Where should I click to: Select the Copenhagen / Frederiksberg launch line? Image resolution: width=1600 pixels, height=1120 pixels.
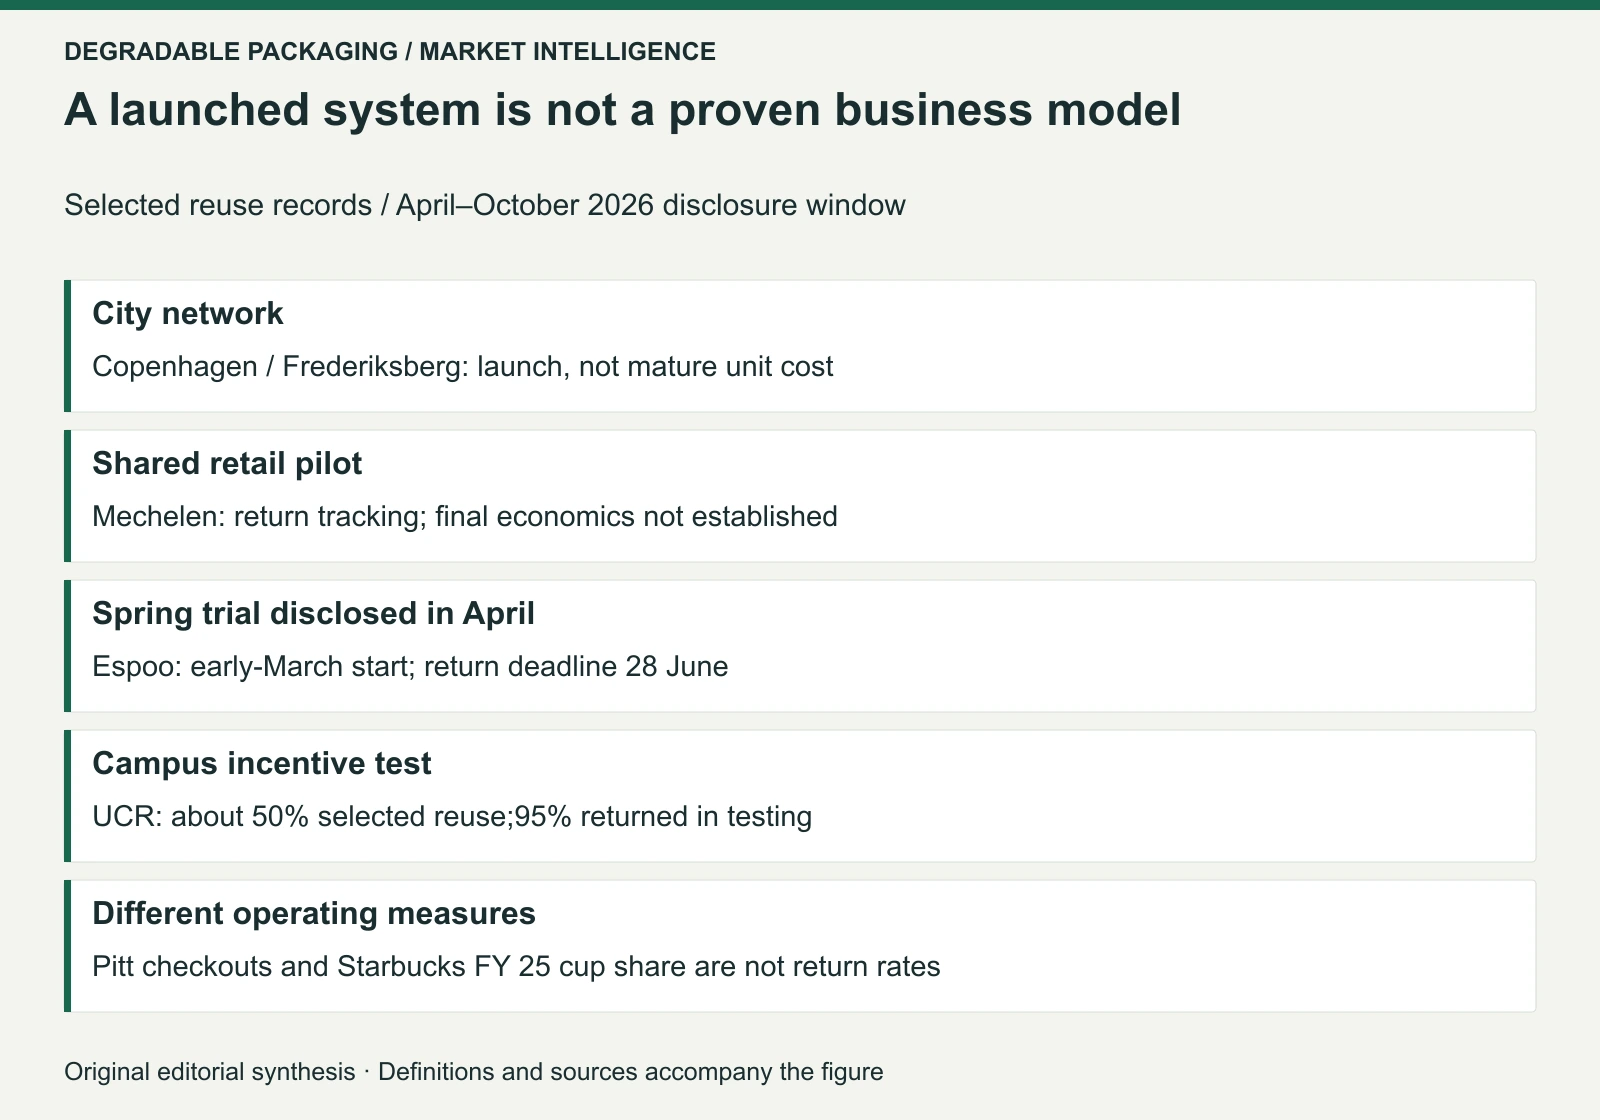(x=462, y=366)
